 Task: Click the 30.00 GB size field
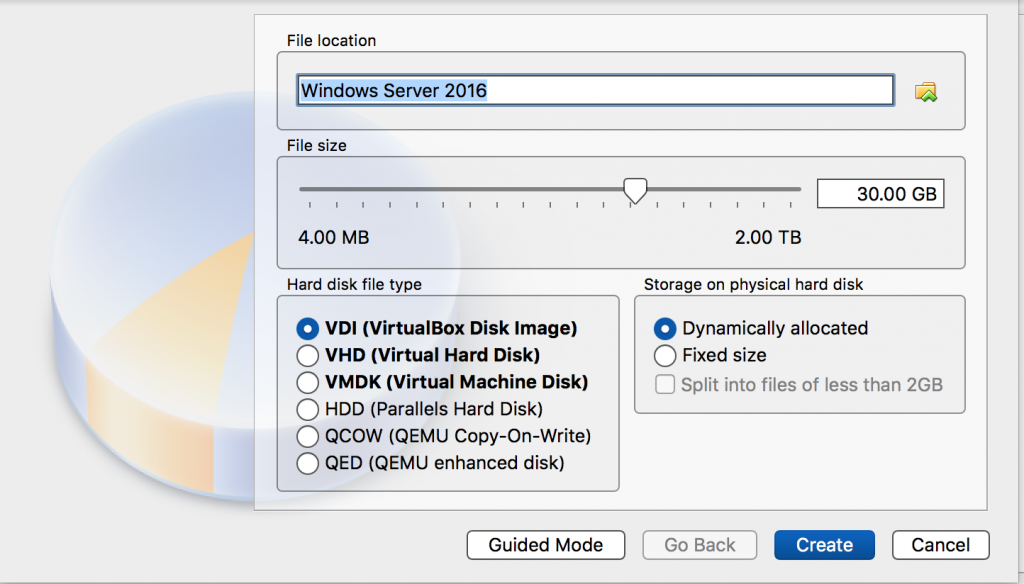[x=880, y=193]
